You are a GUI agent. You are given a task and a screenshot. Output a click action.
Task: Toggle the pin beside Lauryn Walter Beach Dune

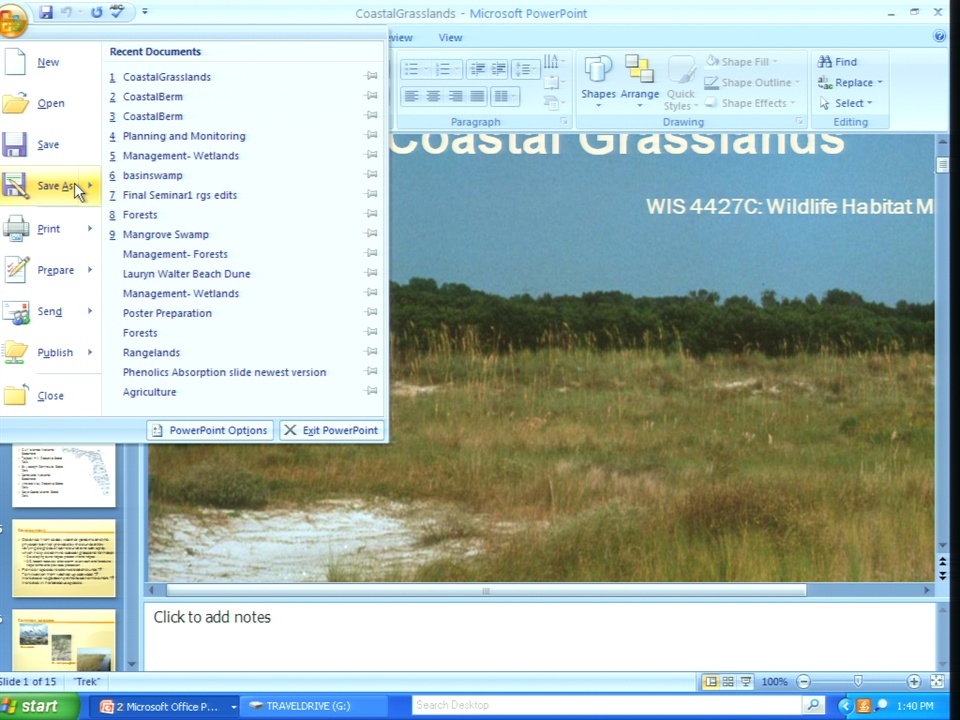coord(371,273)
